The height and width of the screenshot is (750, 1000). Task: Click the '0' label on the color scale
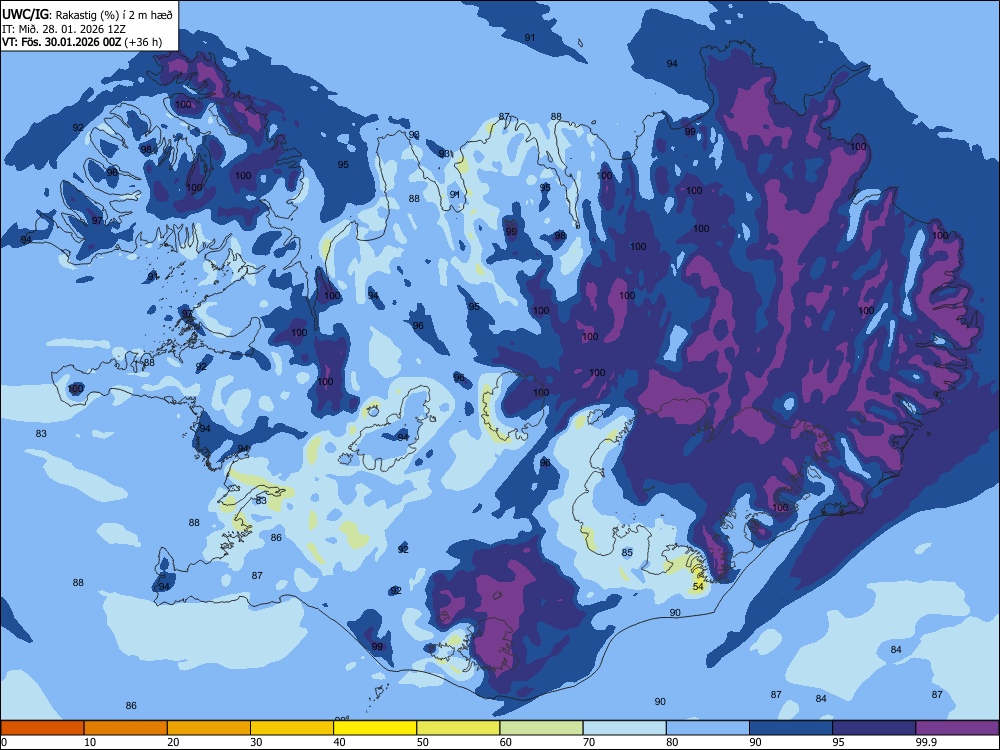(x=4, y=742)
